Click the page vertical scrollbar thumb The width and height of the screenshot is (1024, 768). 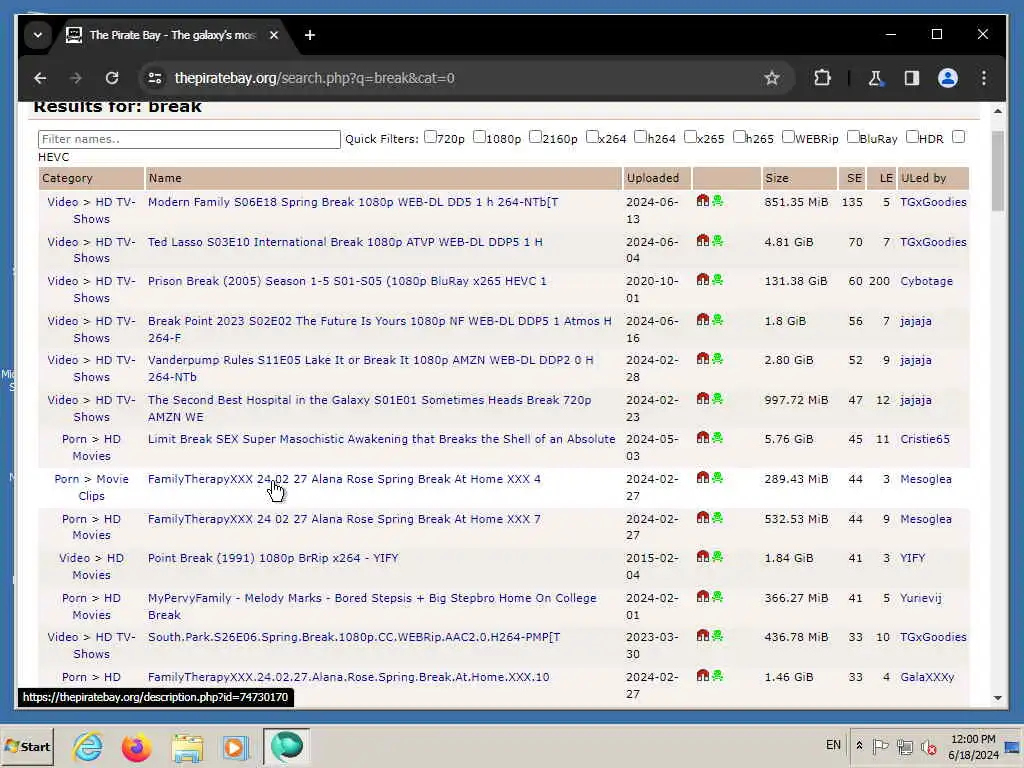(997, 171)
